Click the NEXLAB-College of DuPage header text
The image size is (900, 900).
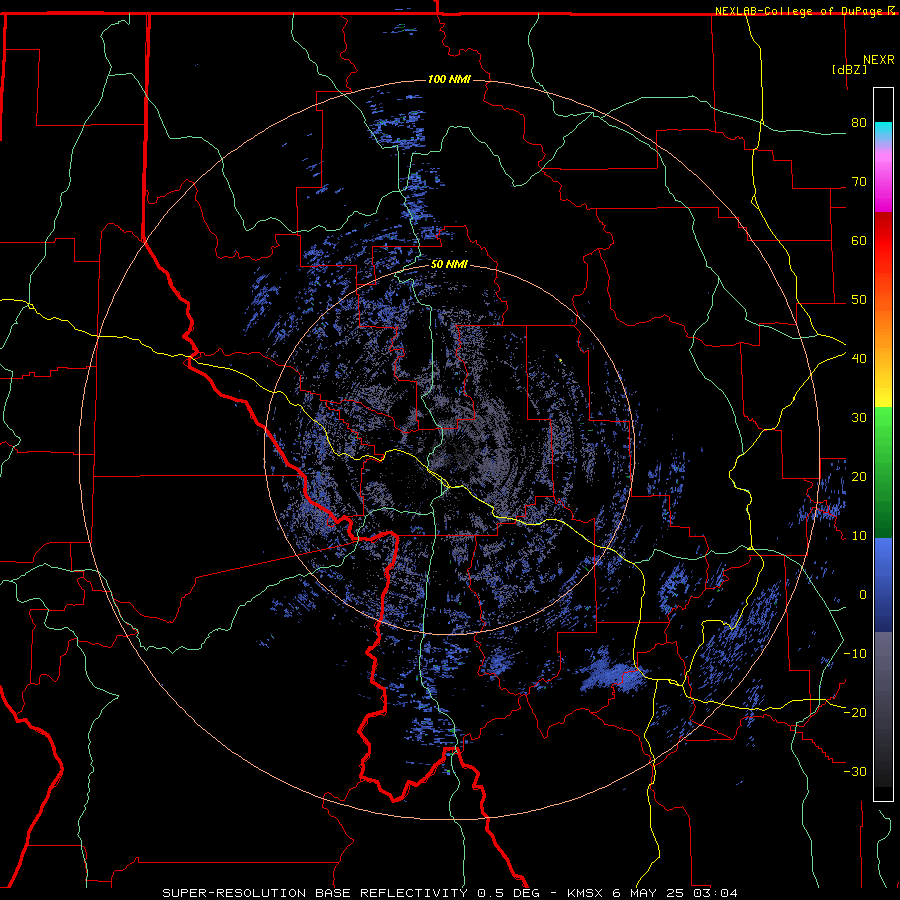(800, 11)
